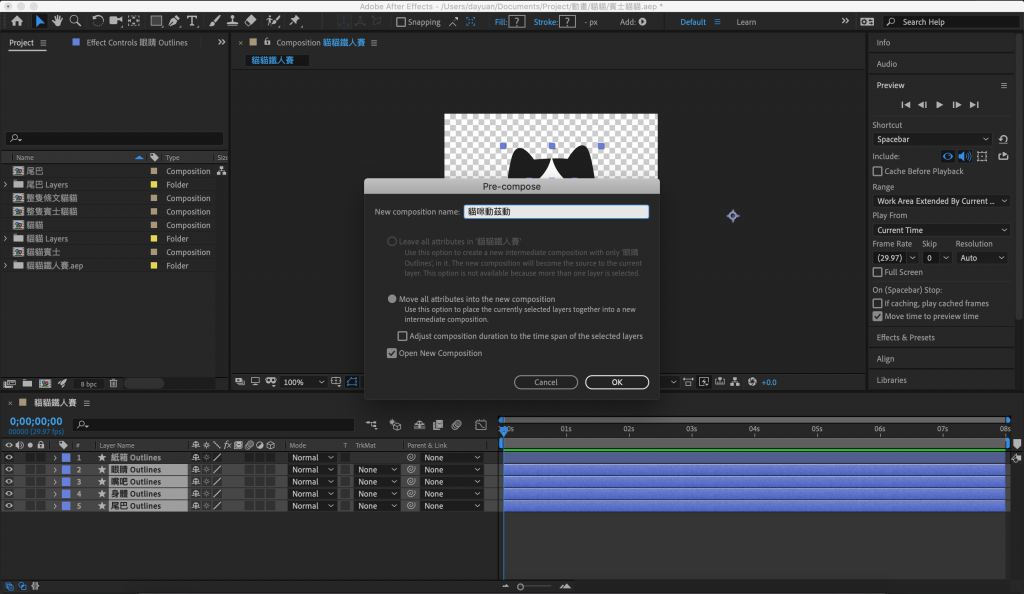Select the Default workspace

(692, 22)
